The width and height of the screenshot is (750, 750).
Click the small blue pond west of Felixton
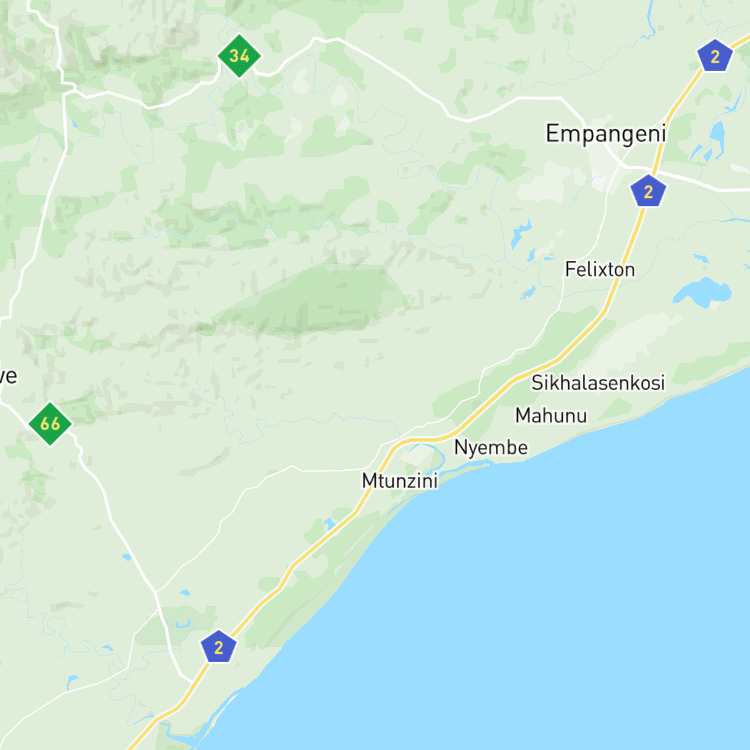click(521, 234)
